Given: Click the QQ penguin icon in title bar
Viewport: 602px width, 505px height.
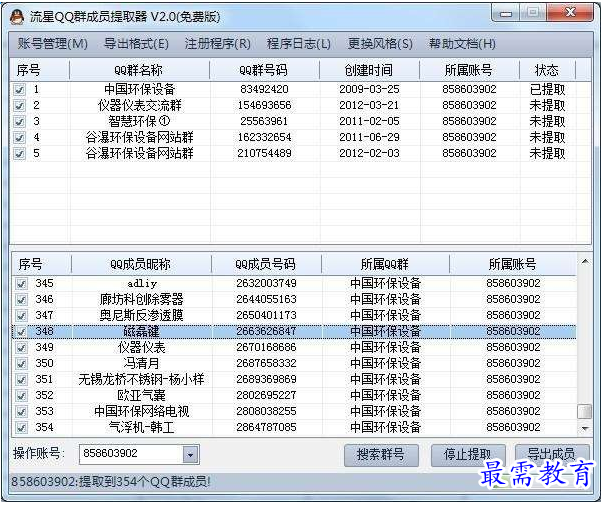Looking at the screenshot, I should coord(17,17).
